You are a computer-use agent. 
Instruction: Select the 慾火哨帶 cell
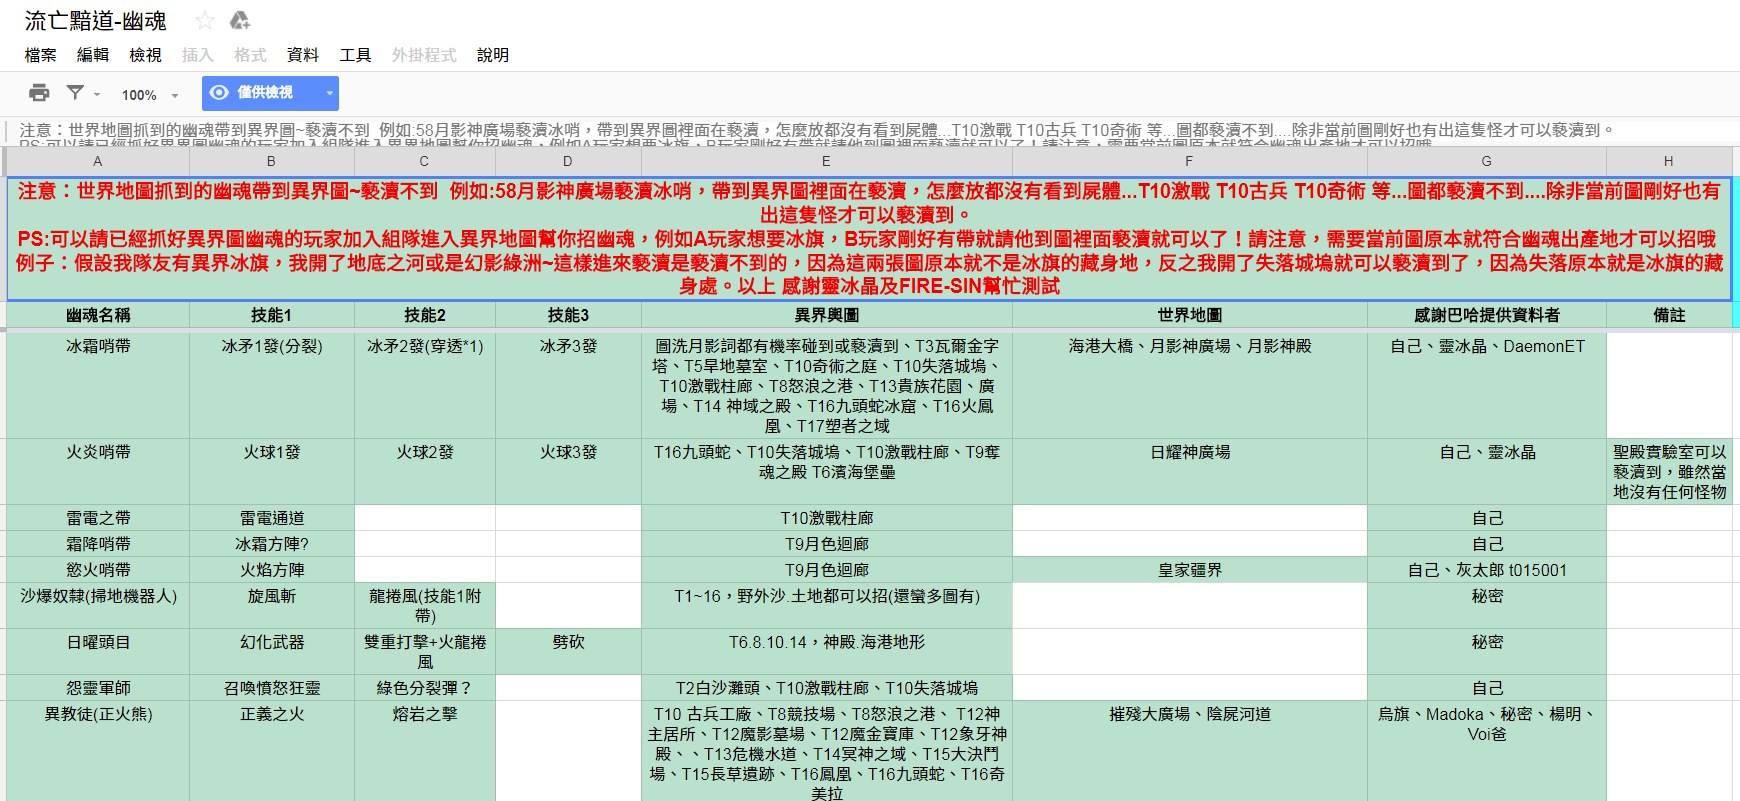(98, 570)
